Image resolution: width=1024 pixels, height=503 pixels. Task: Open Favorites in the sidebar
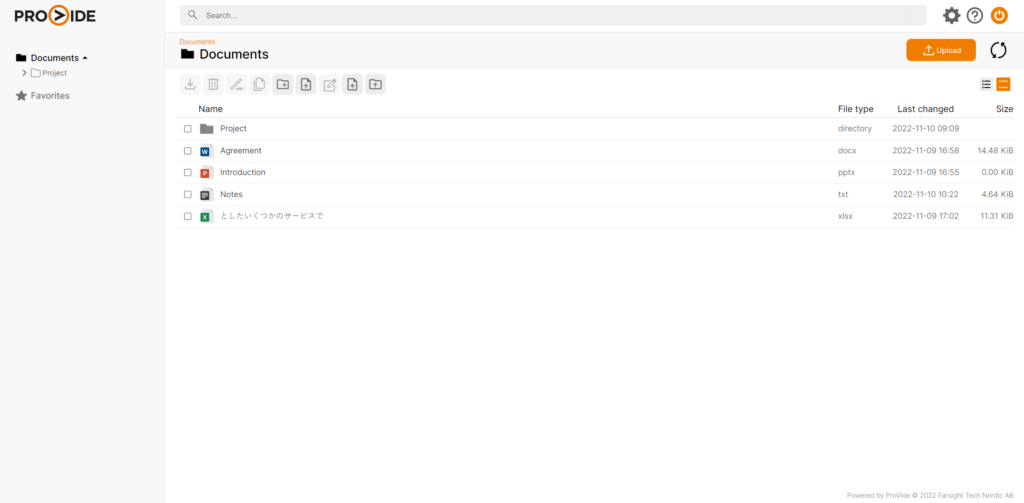coord(50,96)
